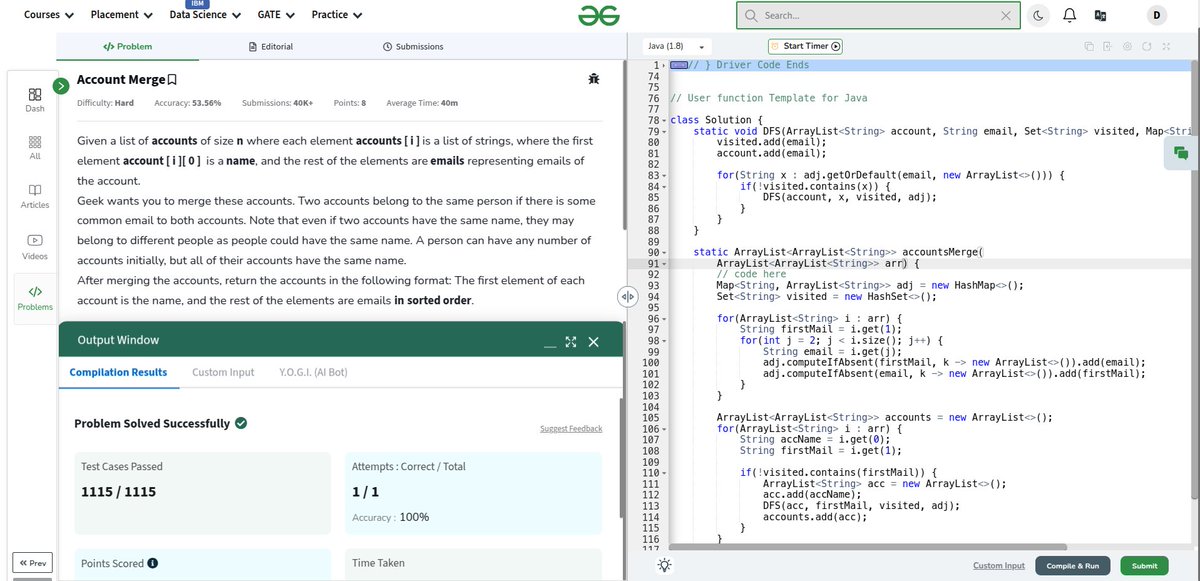Clear the search box with X
1200x581 pixels.
click(x=1005, y=16)
